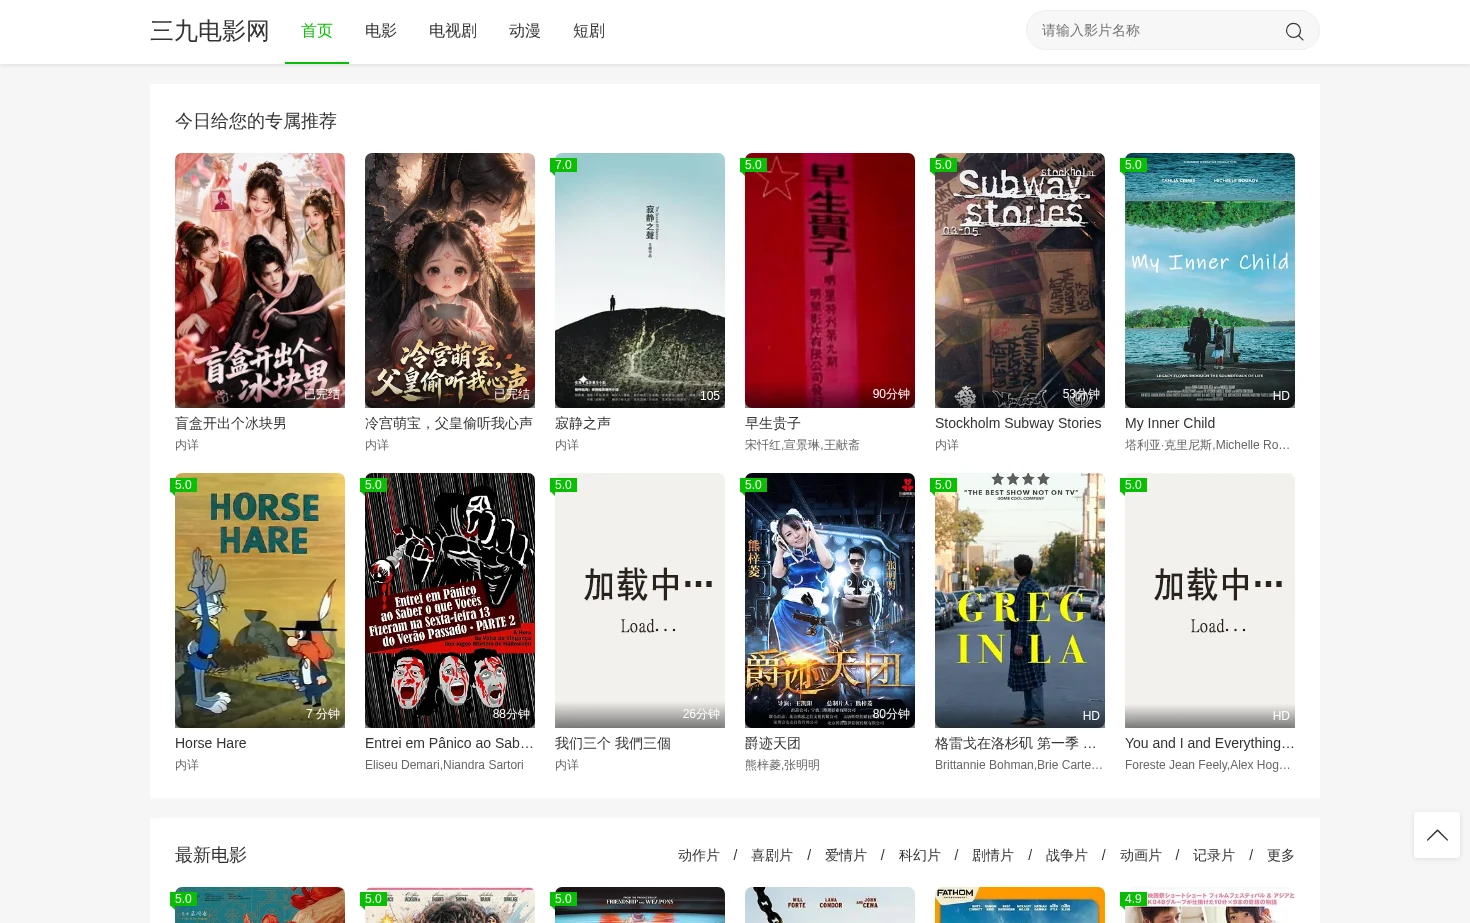Click the 5.0 badge on My Inner Child
1470x923 pixels.
tap(1134, 165)
